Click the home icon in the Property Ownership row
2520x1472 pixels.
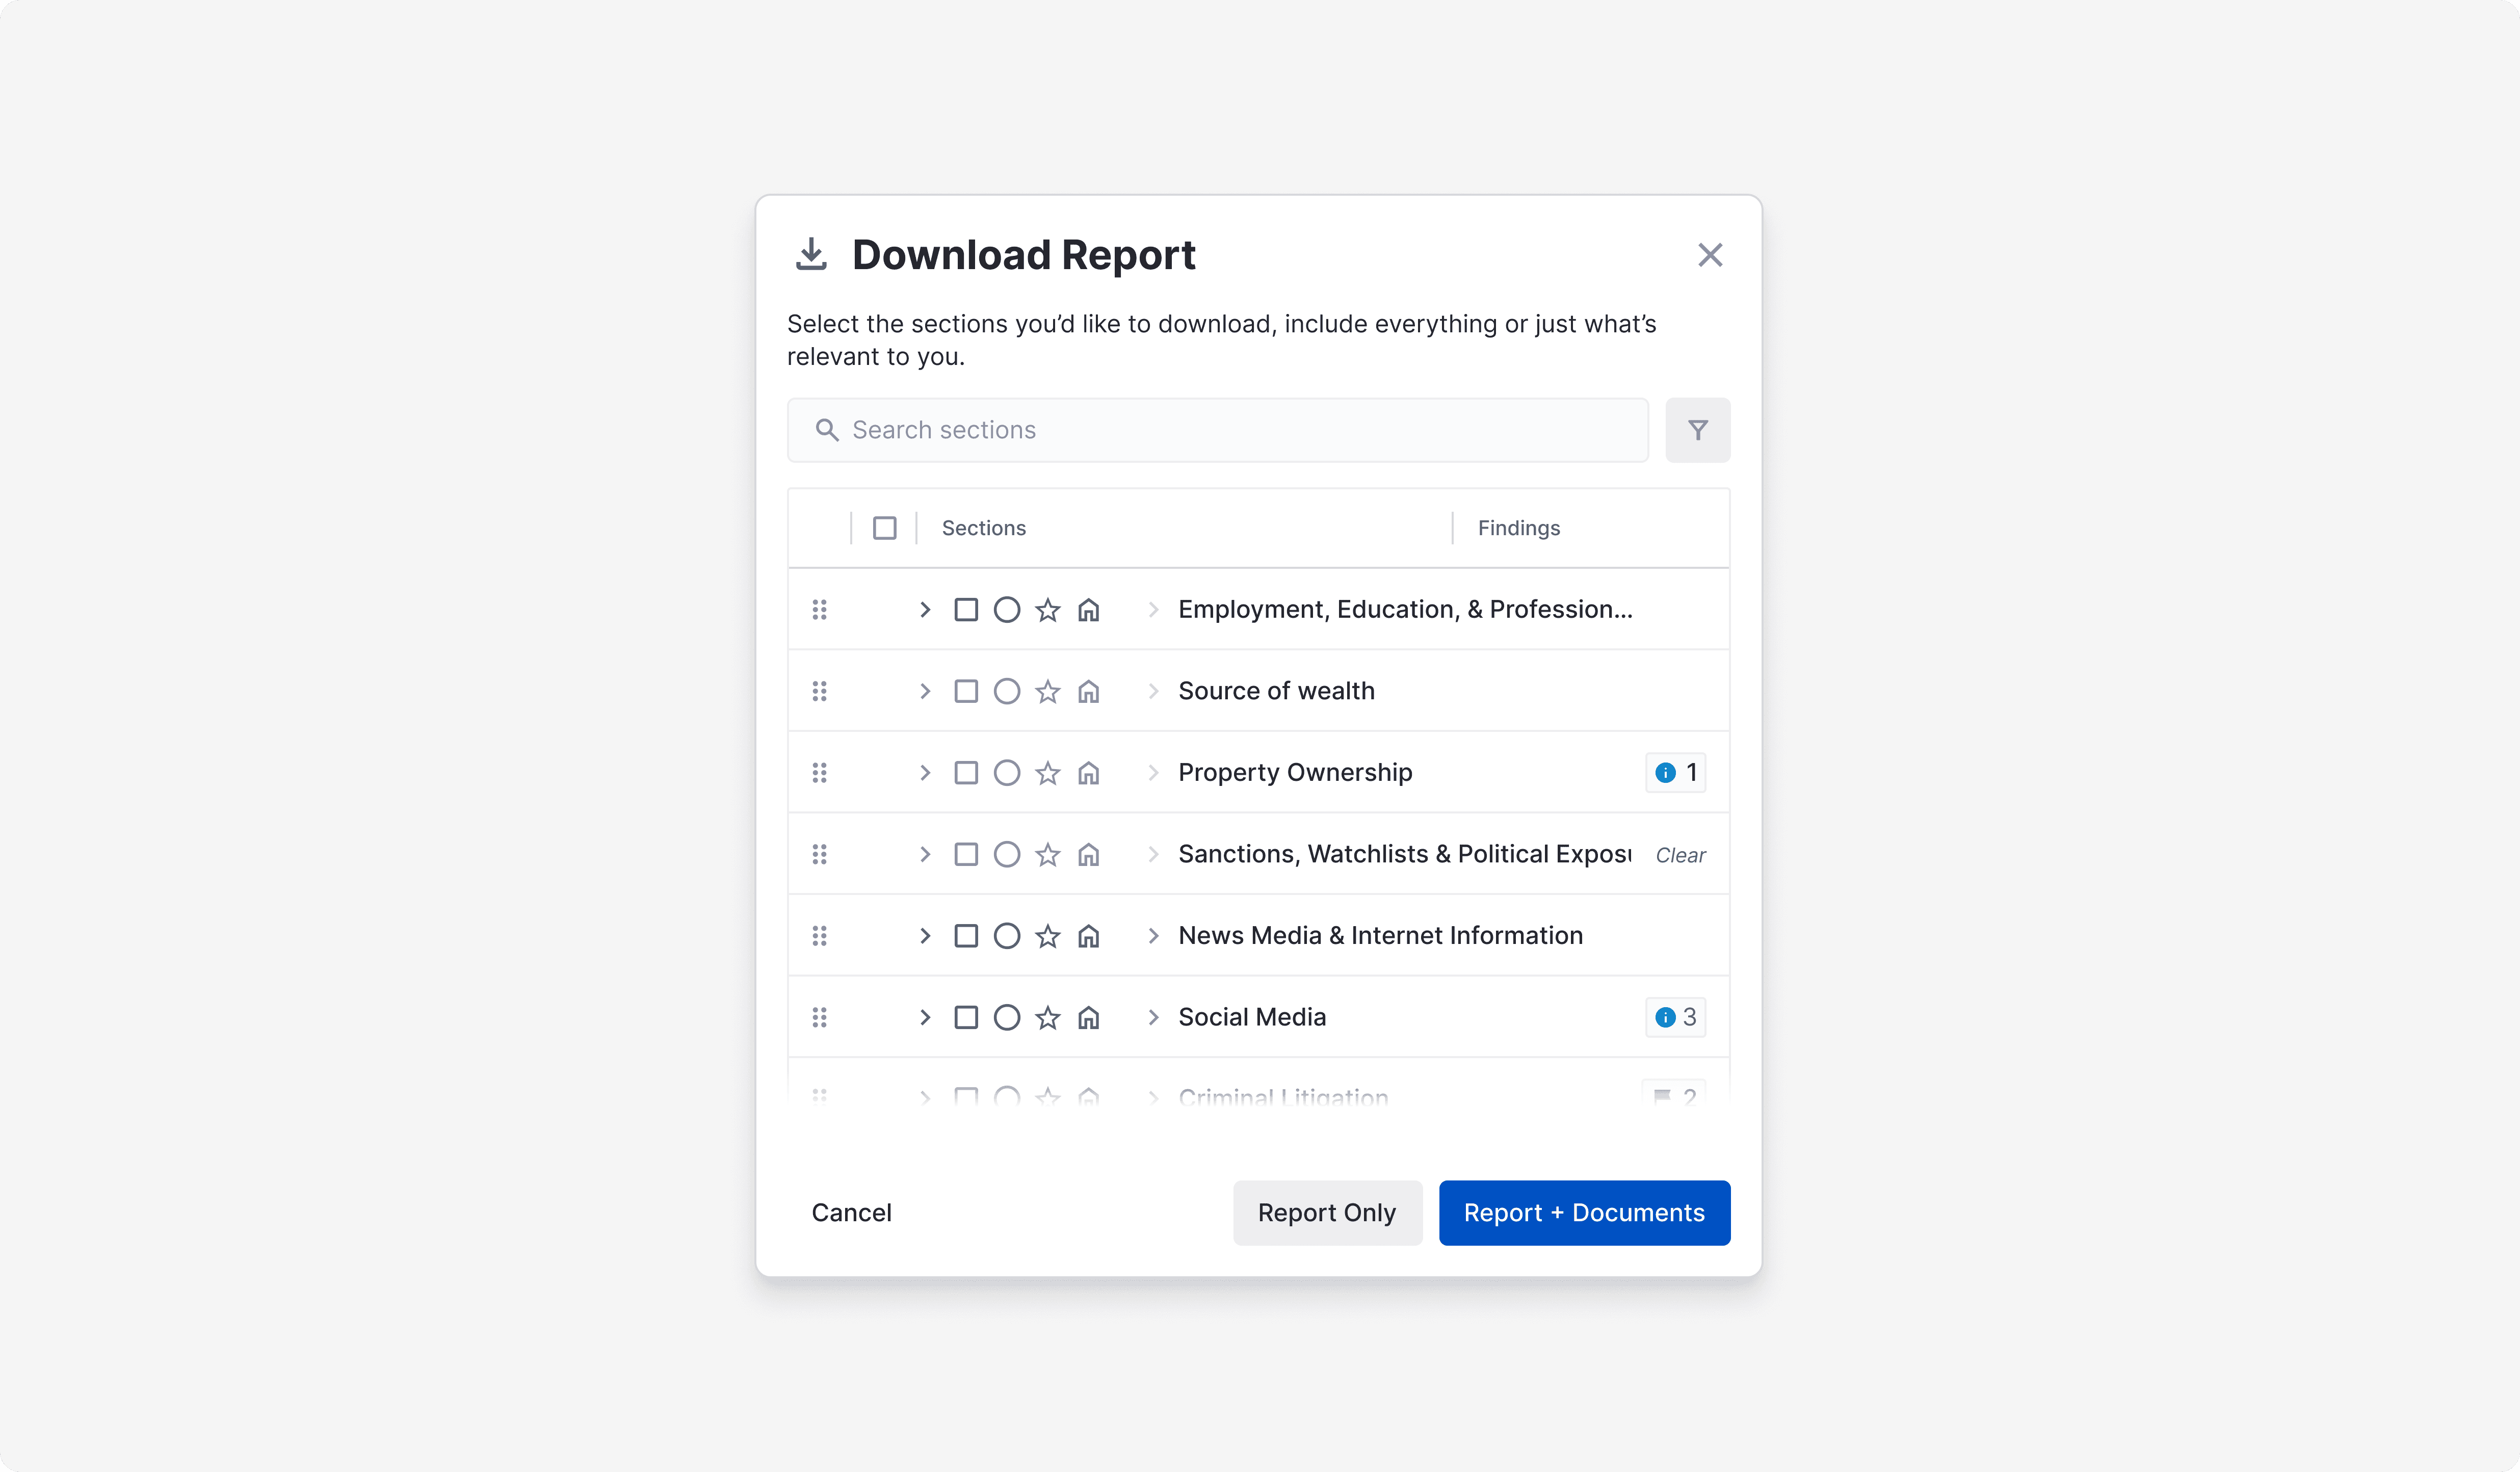1088,773
